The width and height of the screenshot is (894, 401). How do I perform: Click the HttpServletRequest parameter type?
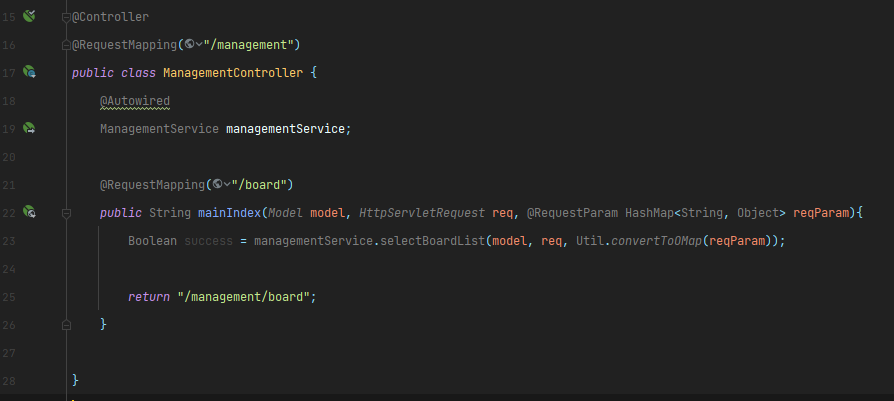[422, 213]
